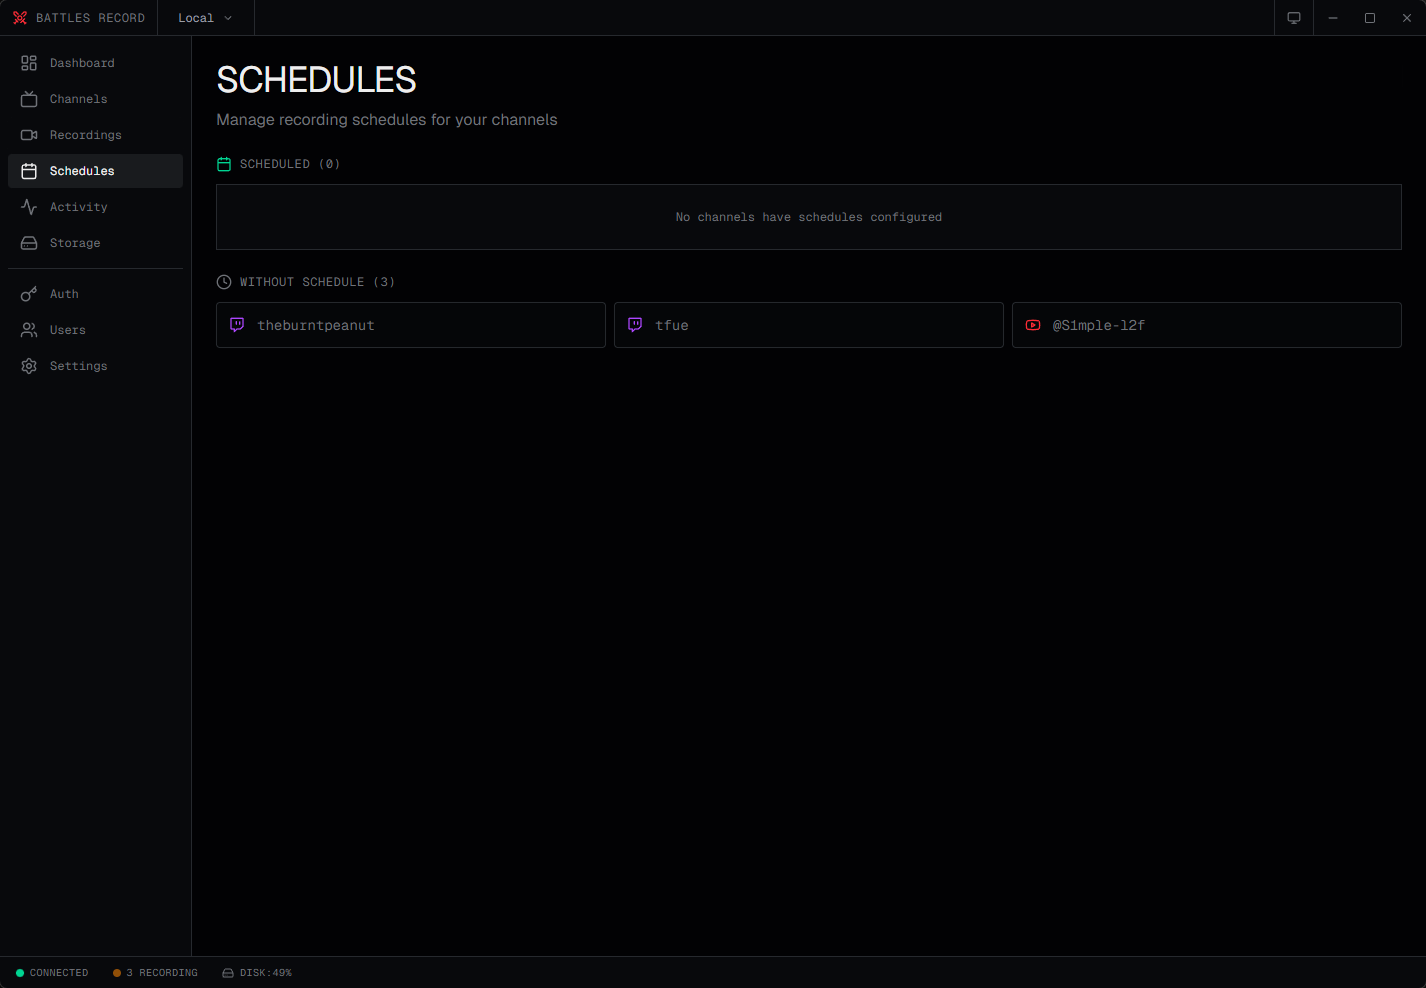The width and height of the screenshot is (1426, 988).
Task: Select the Channels menu entry
Action: (80, 98)
